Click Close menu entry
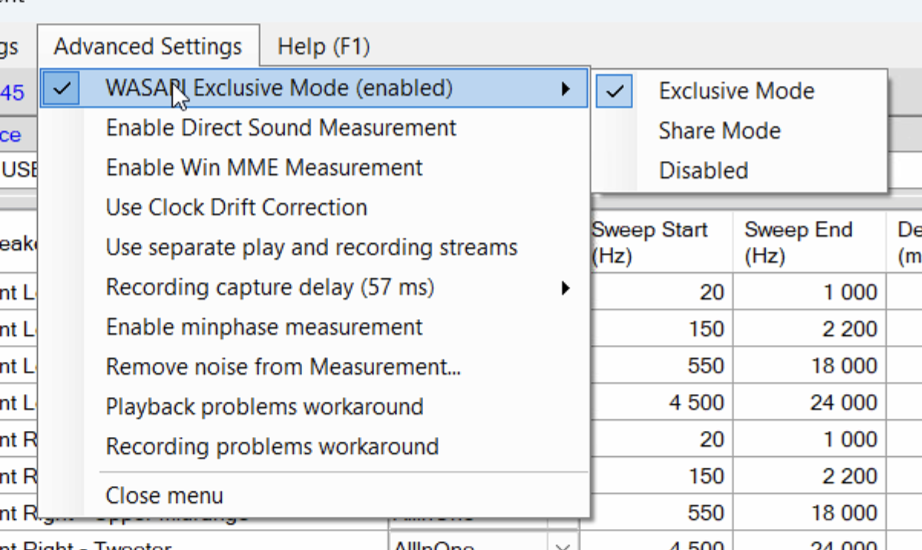Image resolution: width=922 pixels, height=550 pixels. point(165,496)
